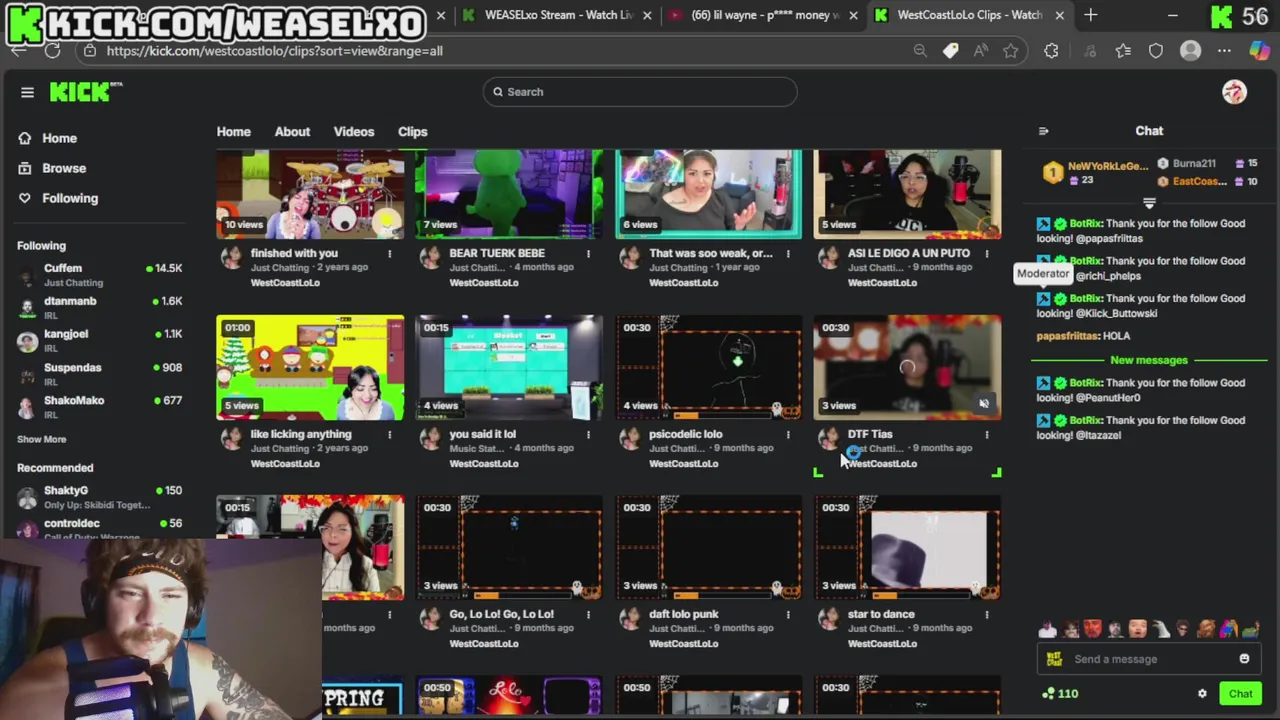Viewport: 1280px width, 720px height.
Task: Open options menu for ASI LE DIGO A UN PUTO clip
Action: click(x=987, y=254)
